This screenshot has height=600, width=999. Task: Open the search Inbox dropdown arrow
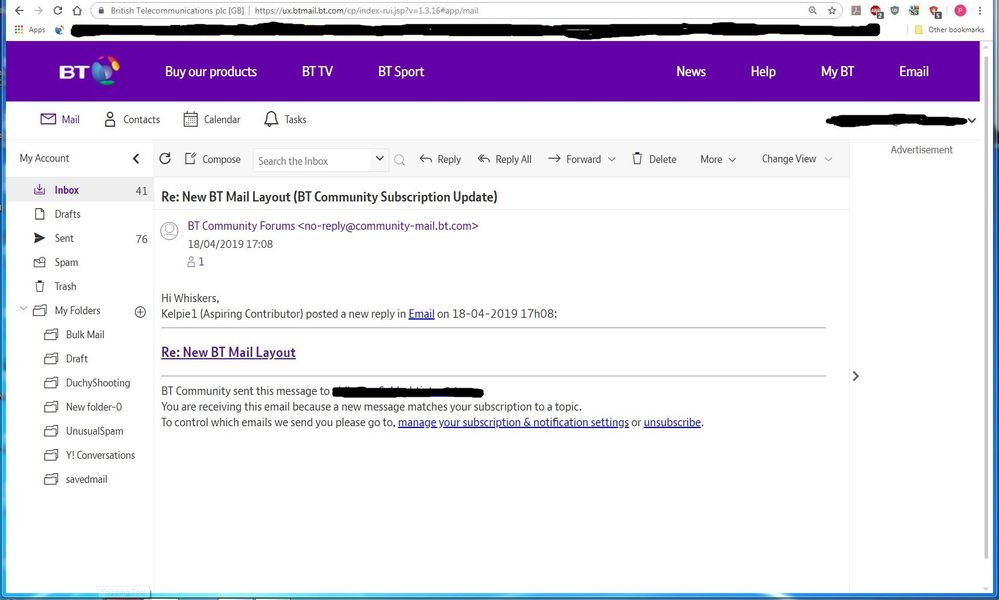[379, 159]
